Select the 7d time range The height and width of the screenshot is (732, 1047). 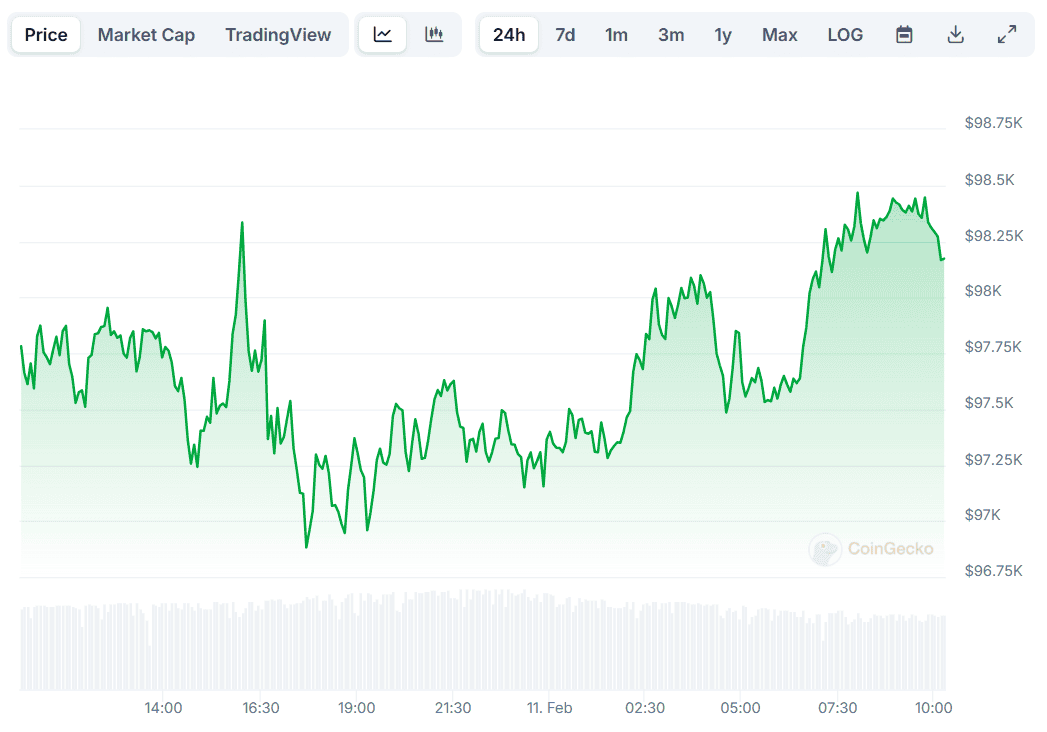(x=565, y=35)
